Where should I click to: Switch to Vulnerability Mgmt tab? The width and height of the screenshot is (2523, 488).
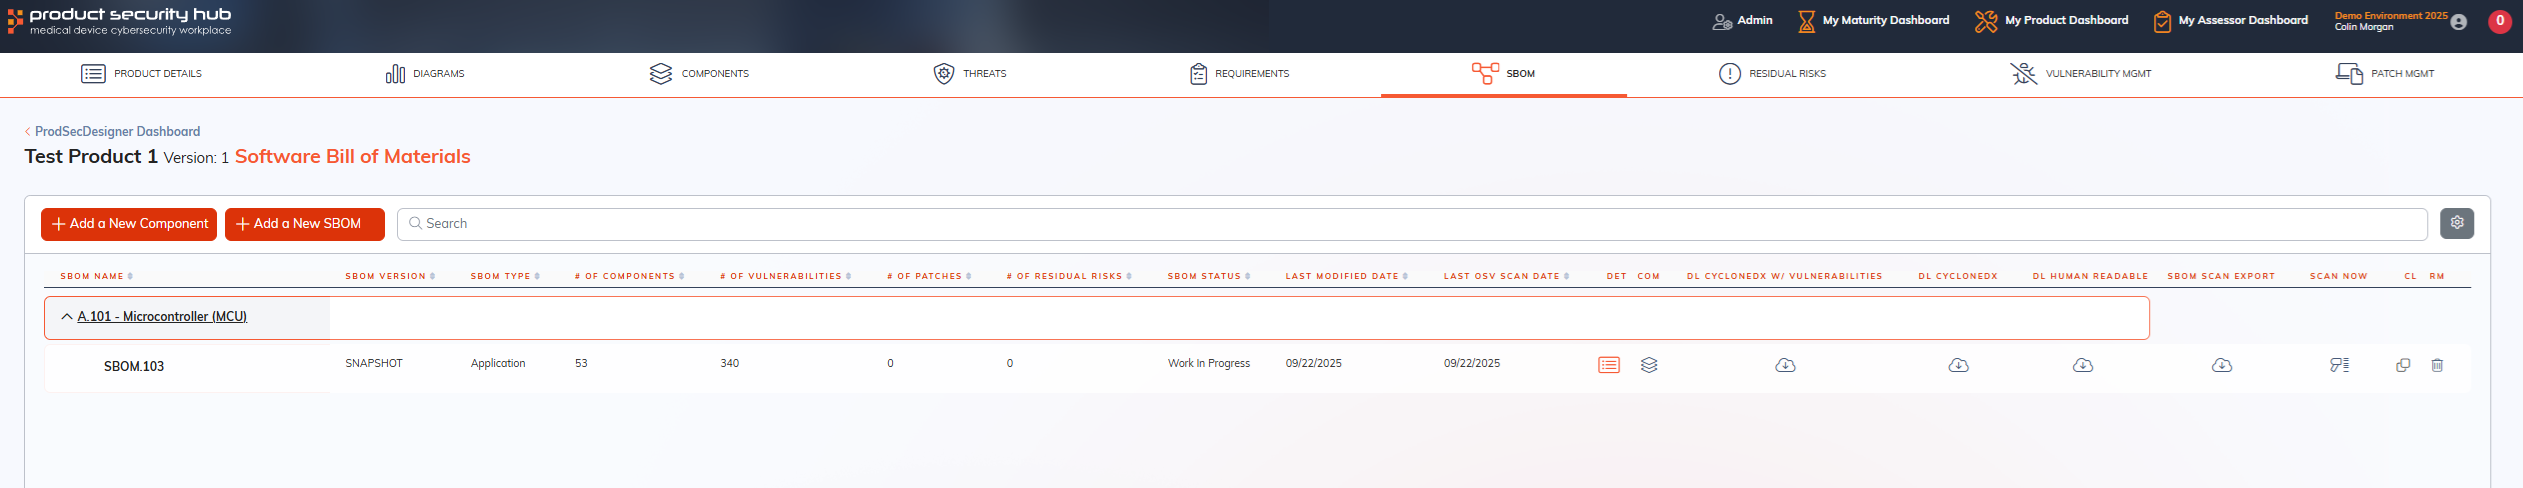pos(2080,74)
